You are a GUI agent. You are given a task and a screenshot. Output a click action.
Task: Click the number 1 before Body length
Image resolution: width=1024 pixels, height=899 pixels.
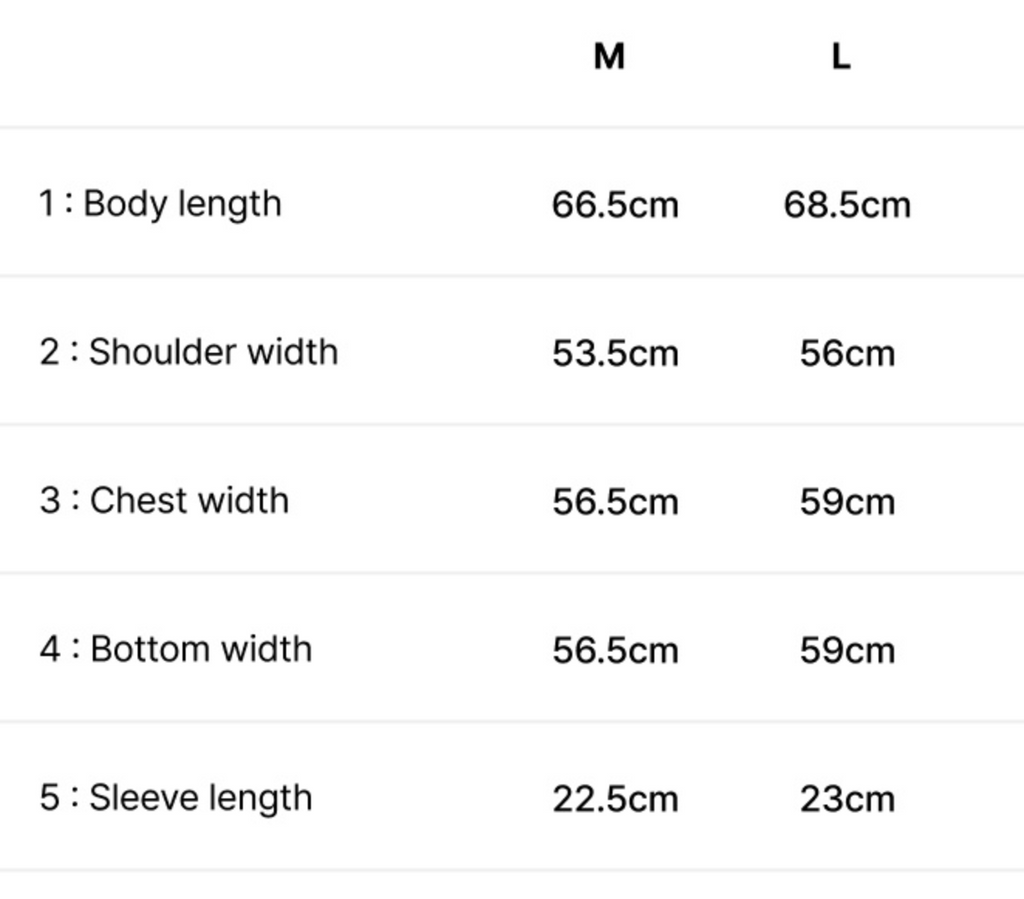pos(47,203)
